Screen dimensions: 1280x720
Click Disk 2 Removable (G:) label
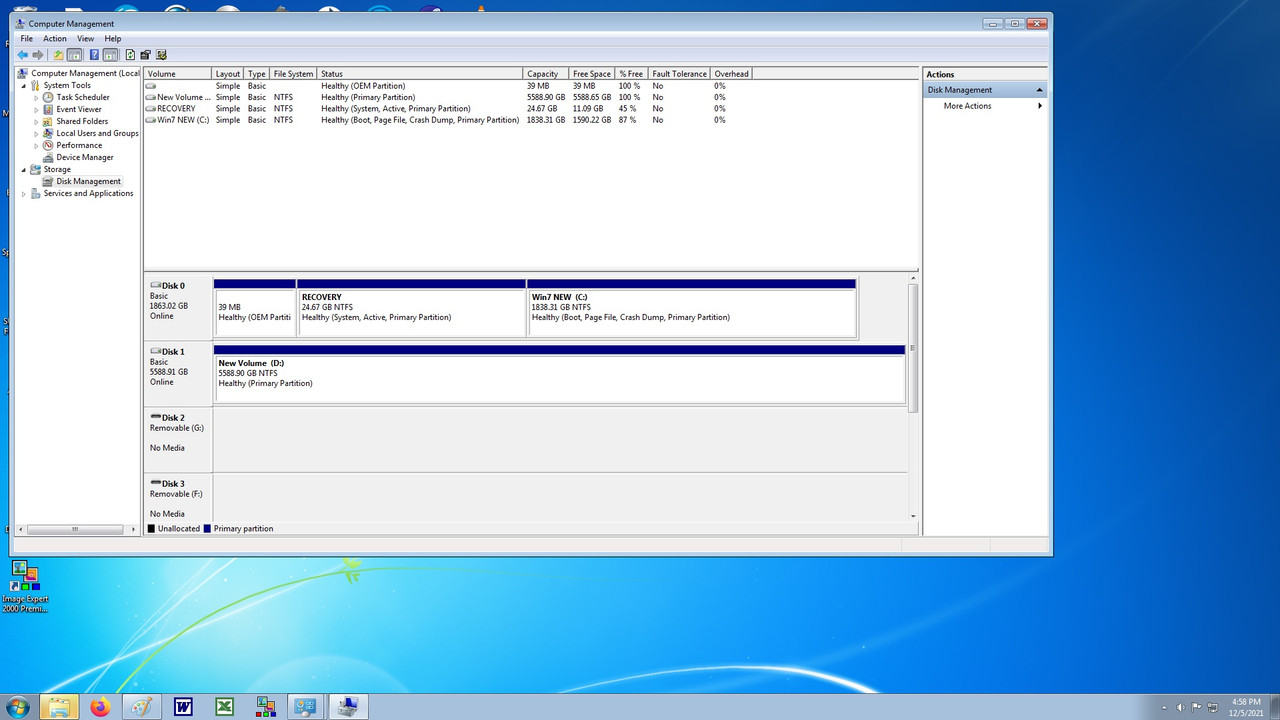coord(178,440)
